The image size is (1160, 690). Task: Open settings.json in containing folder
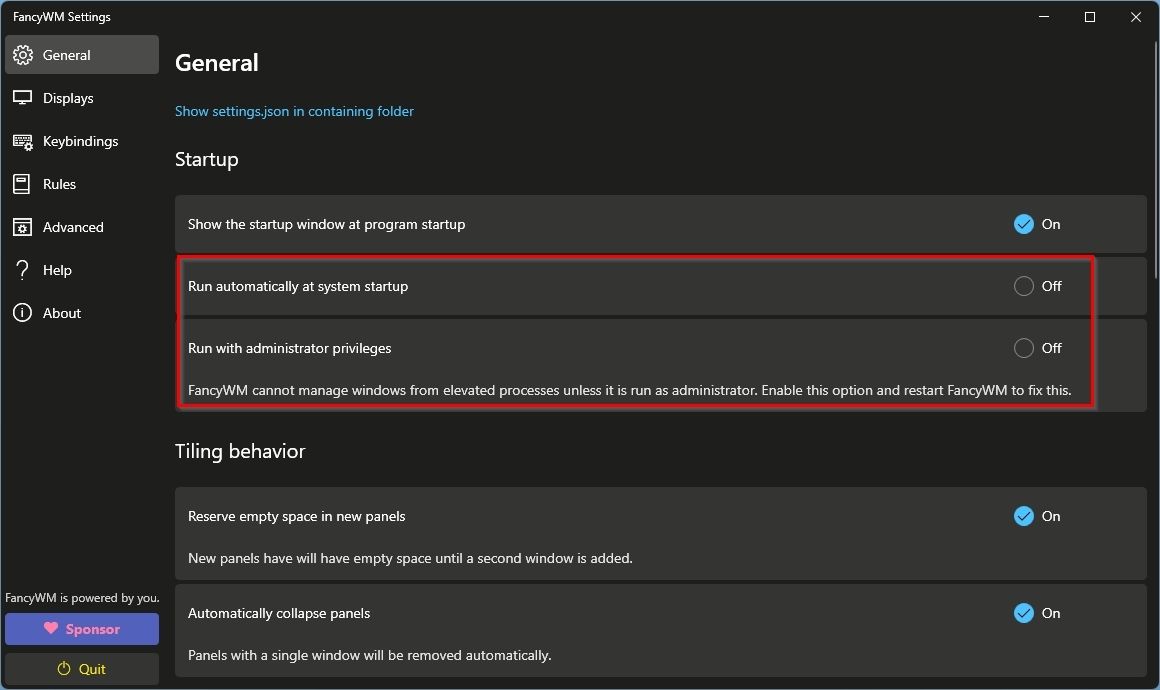coord(294,111)
